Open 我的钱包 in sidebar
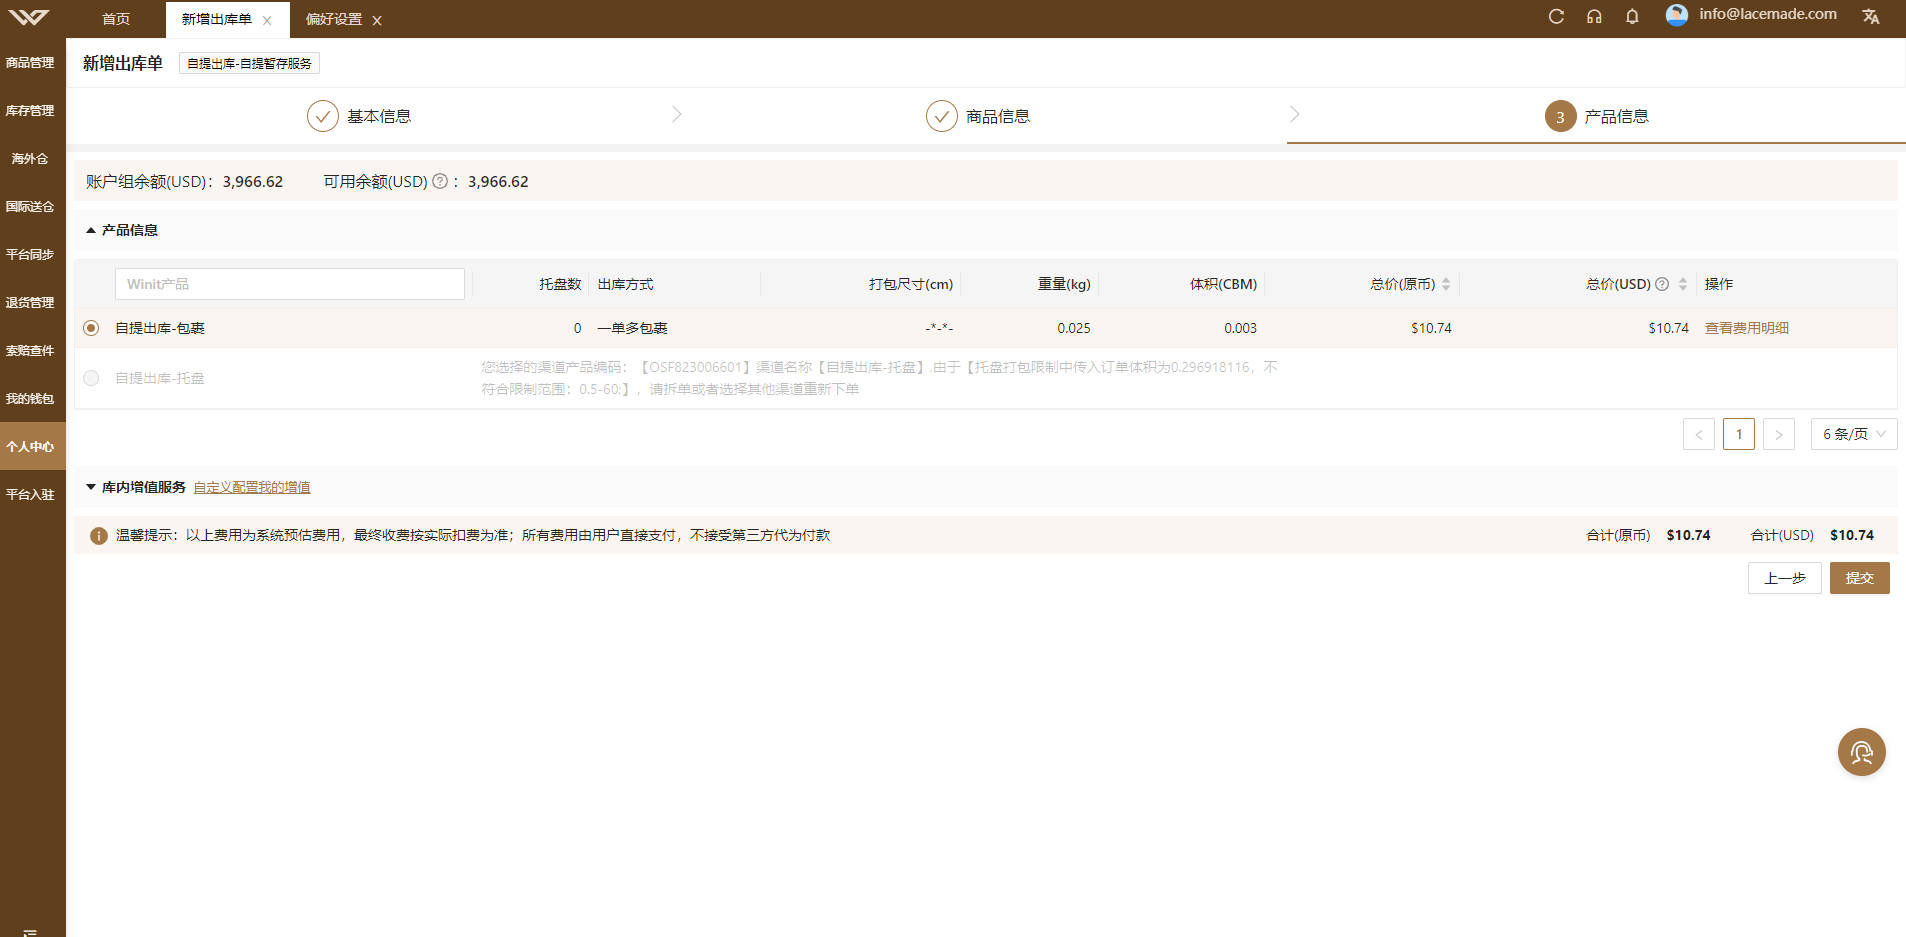 (30, 398)
